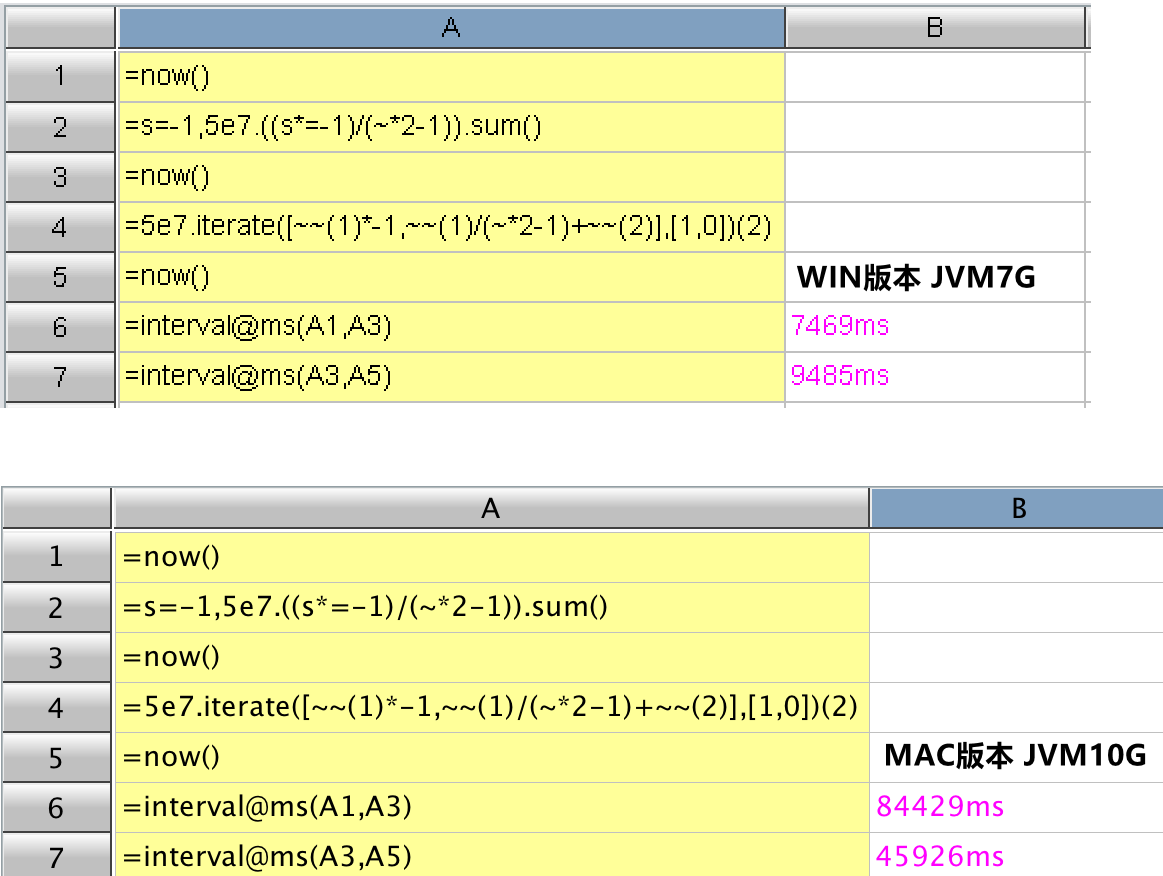Click row 7 header in lower grid
1163x876 pixels.
pyautogui.click(x=57, y=857)
